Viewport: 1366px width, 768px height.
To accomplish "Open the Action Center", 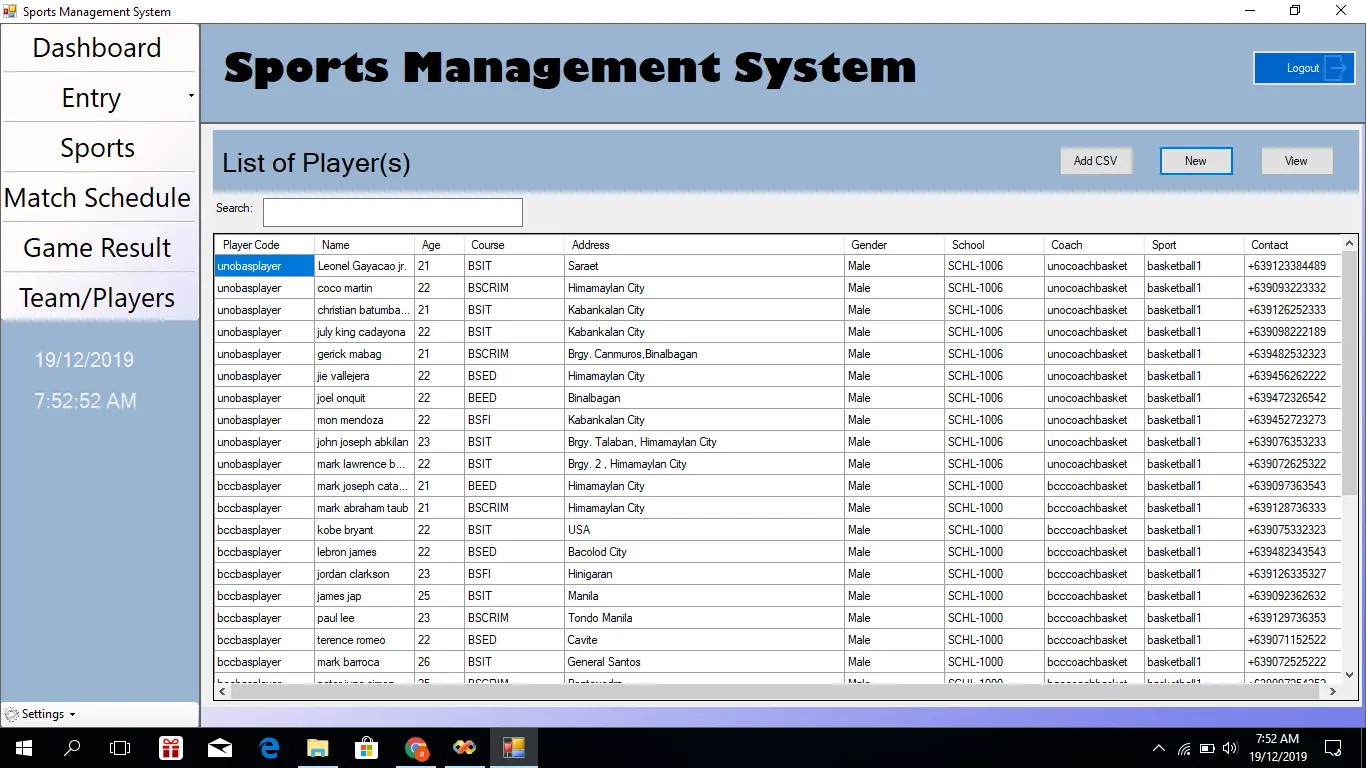I will [x=1333, y=748].
